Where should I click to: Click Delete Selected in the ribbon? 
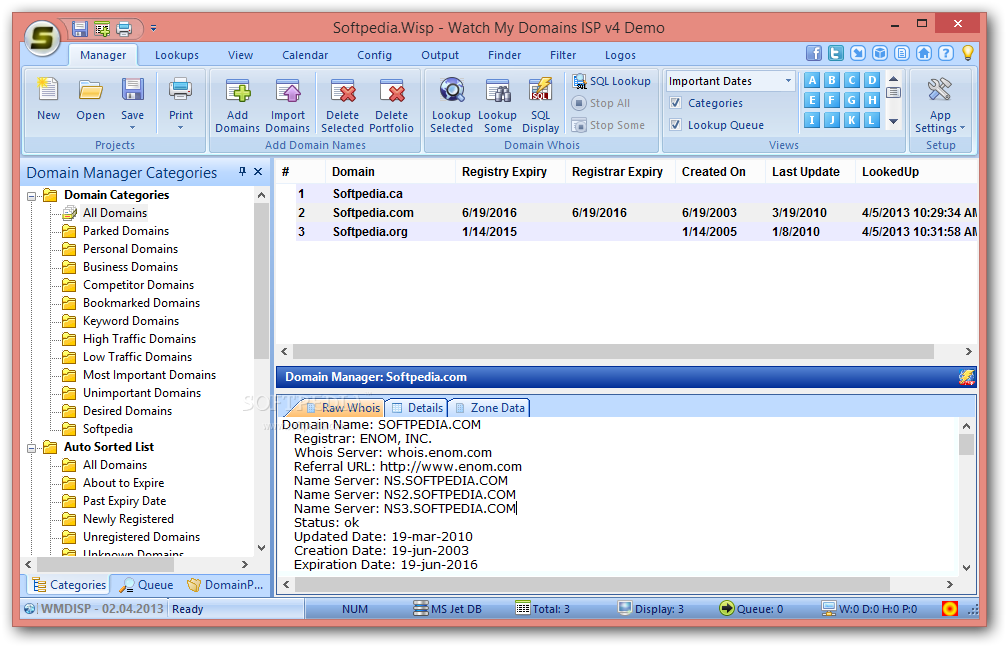pyautogui.click(x=342, y=105)
